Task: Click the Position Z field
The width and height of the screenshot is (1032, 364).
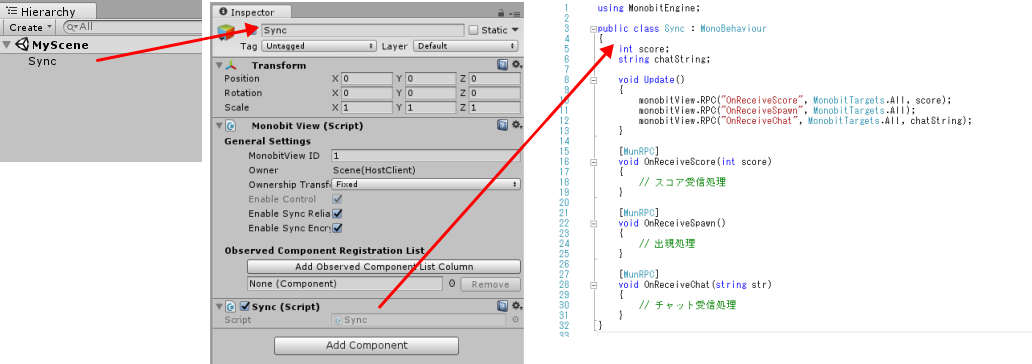Action: pos(494,78)
